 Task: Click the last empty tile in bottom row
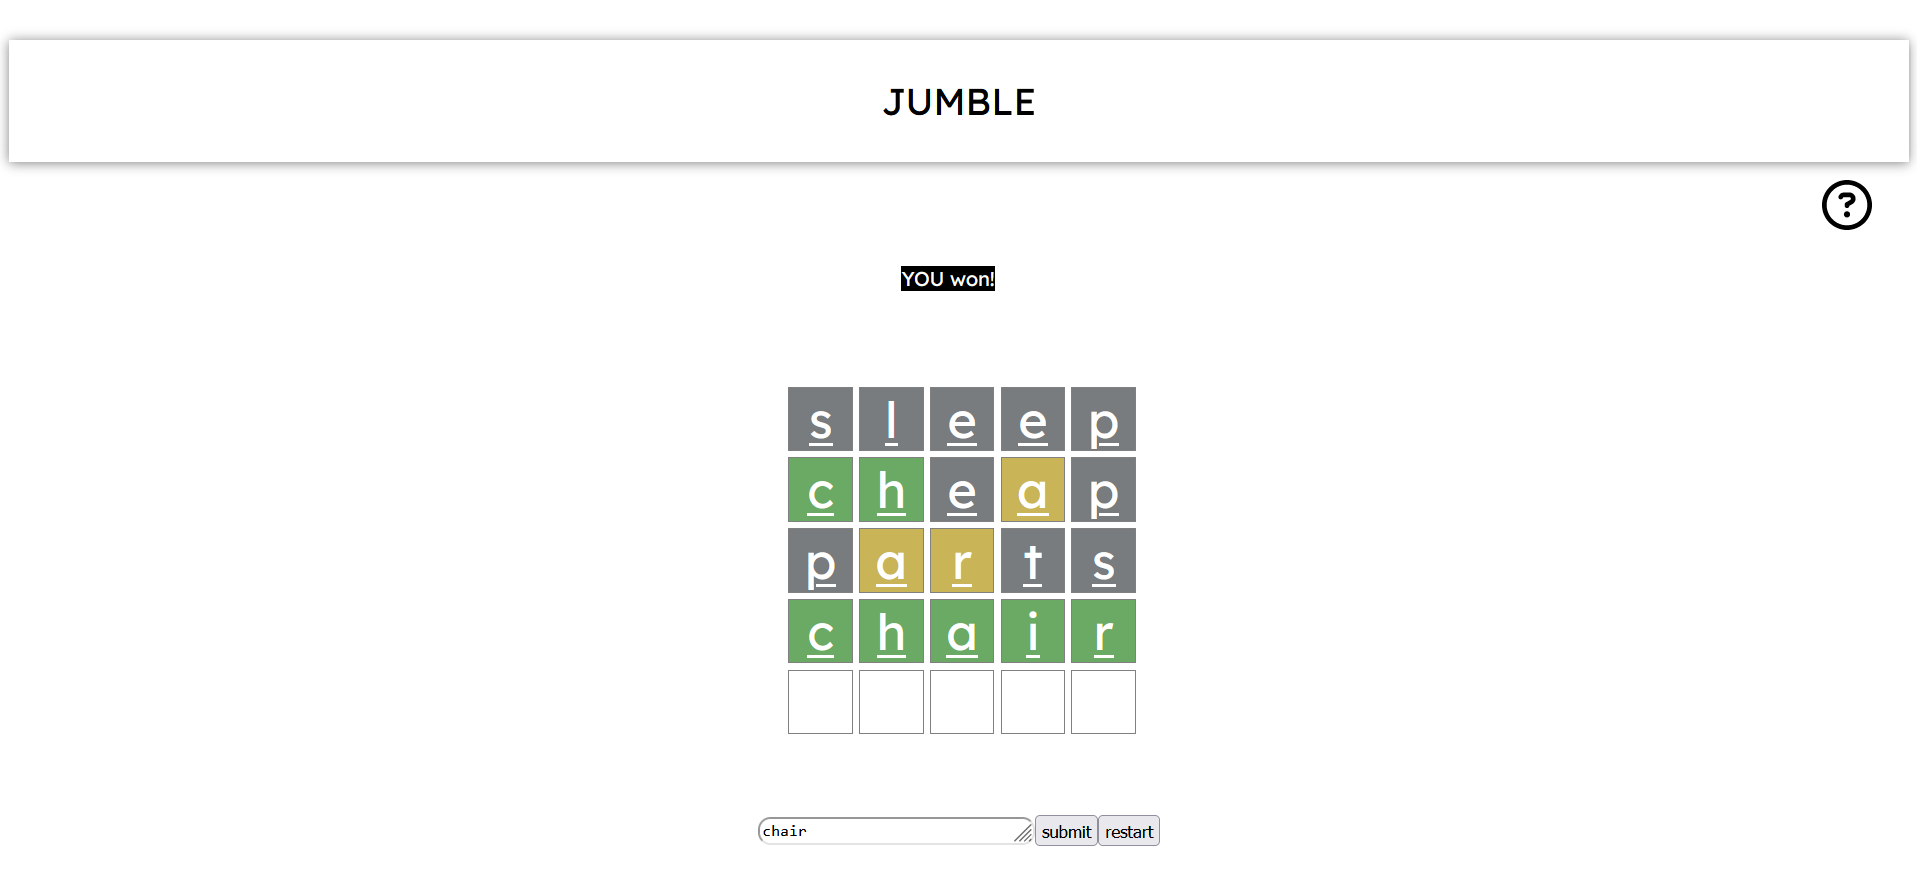pyautogui.click(x=1103, y=702)
